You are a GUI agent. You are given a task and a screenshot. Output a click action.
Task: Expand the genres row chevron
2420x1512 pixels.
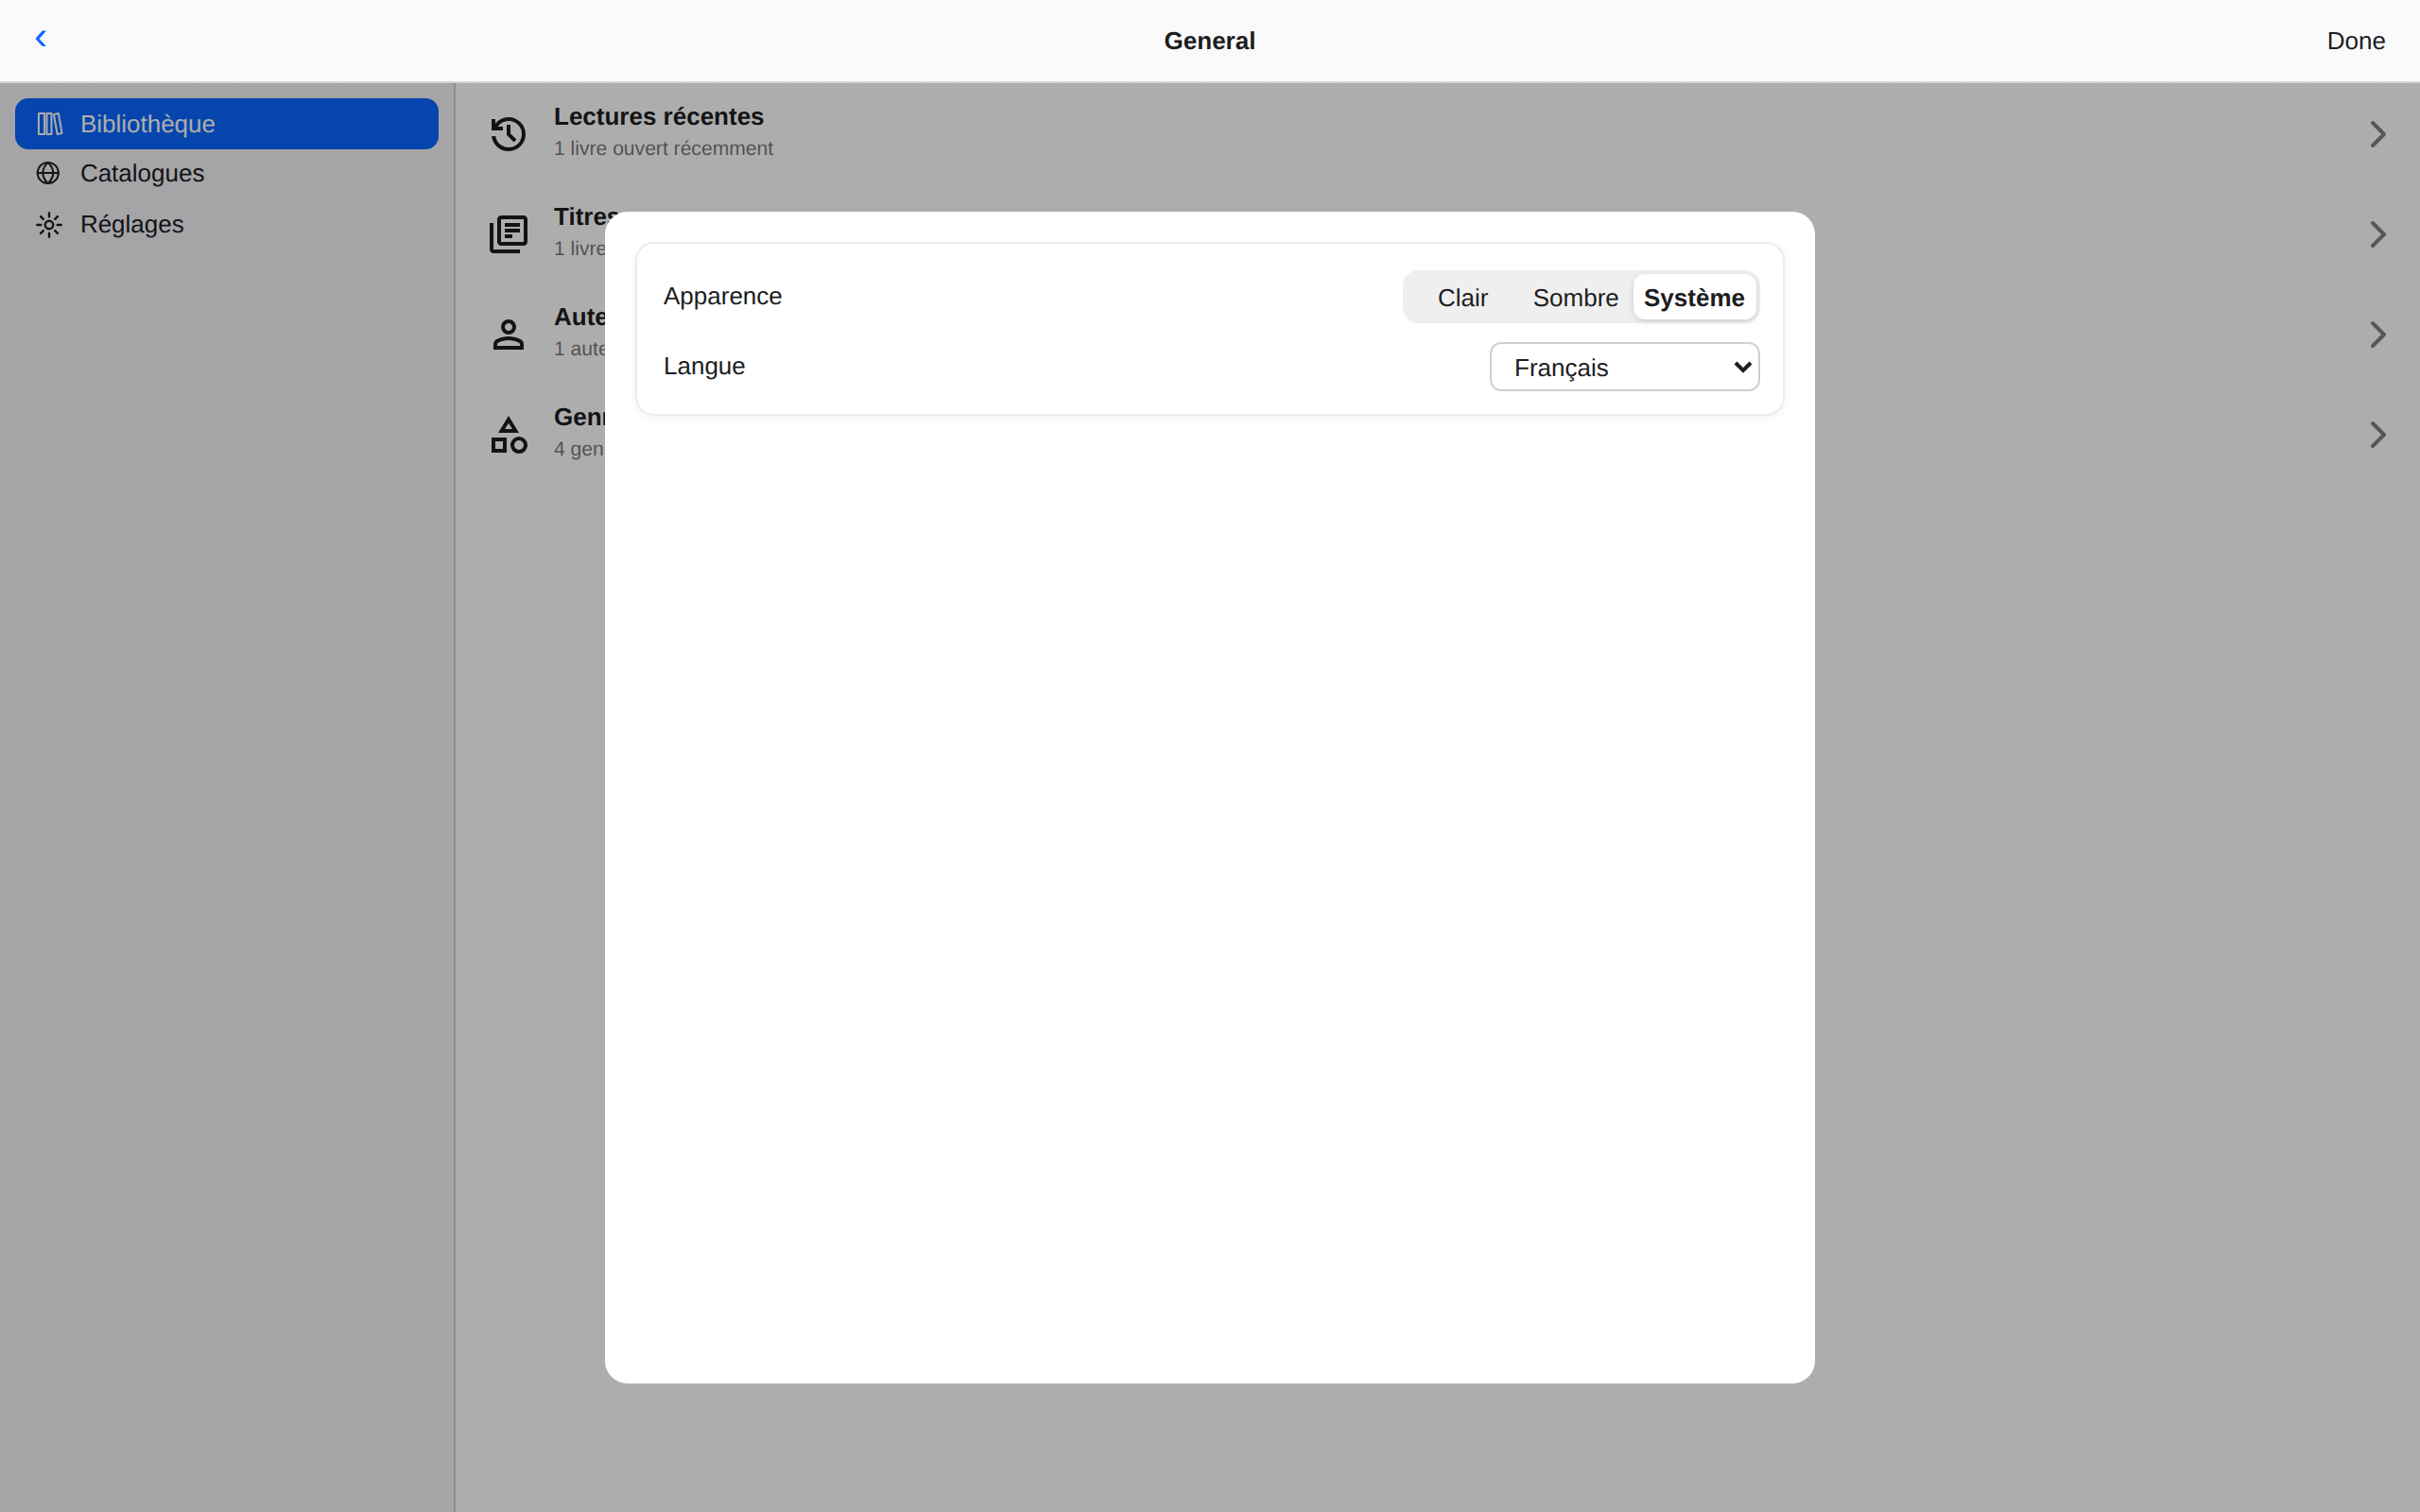tap(2378, 435)
